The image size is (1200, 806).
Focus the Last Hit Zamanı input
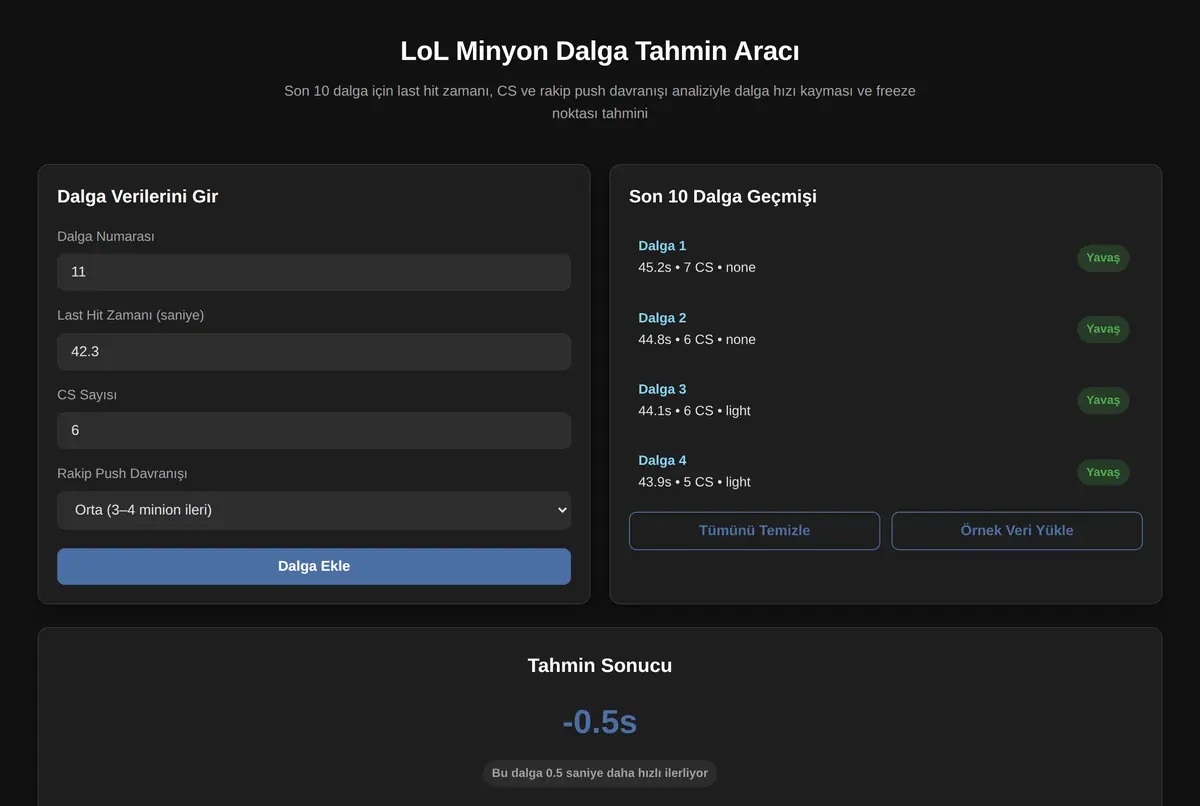click(x=314, y=352)
